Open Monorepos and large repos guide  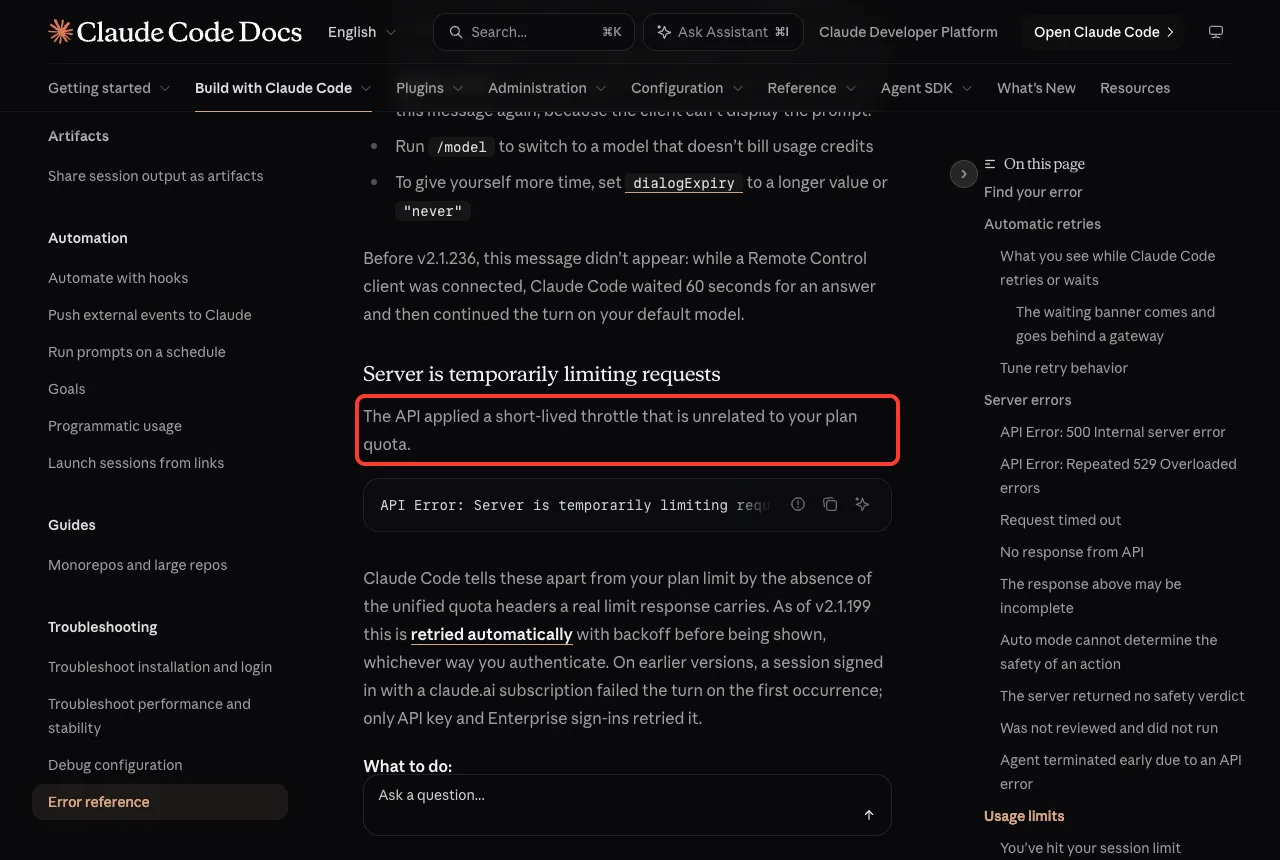pyautogui.click(x=138, y=565)
